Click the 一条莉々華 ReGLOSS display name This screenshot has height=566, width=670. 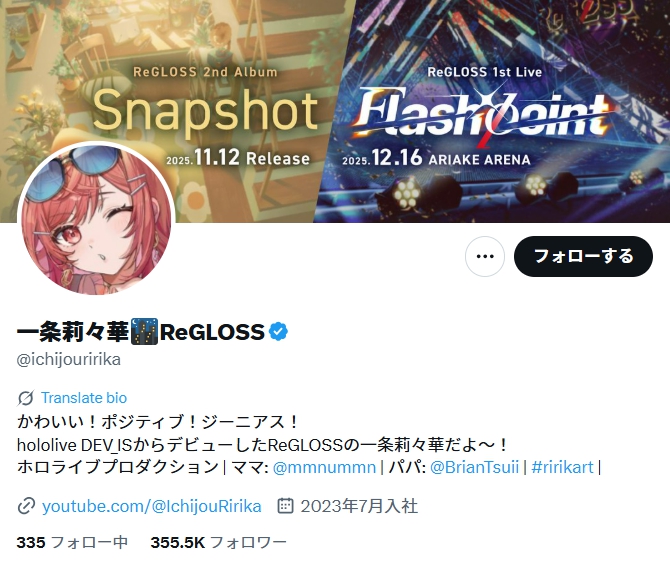click(141, 332)
